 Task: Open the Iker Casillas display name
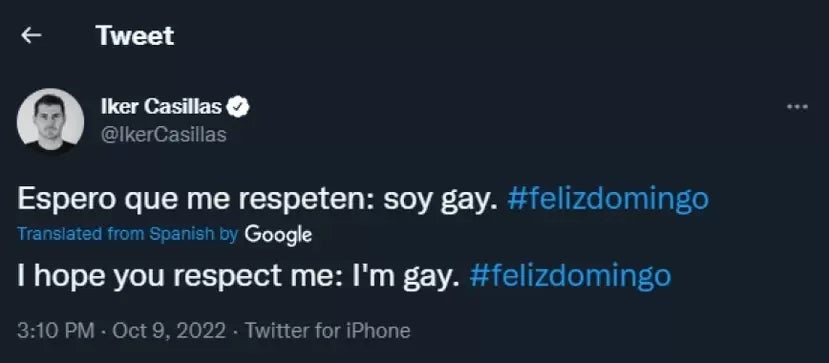[x=161, y=107]
